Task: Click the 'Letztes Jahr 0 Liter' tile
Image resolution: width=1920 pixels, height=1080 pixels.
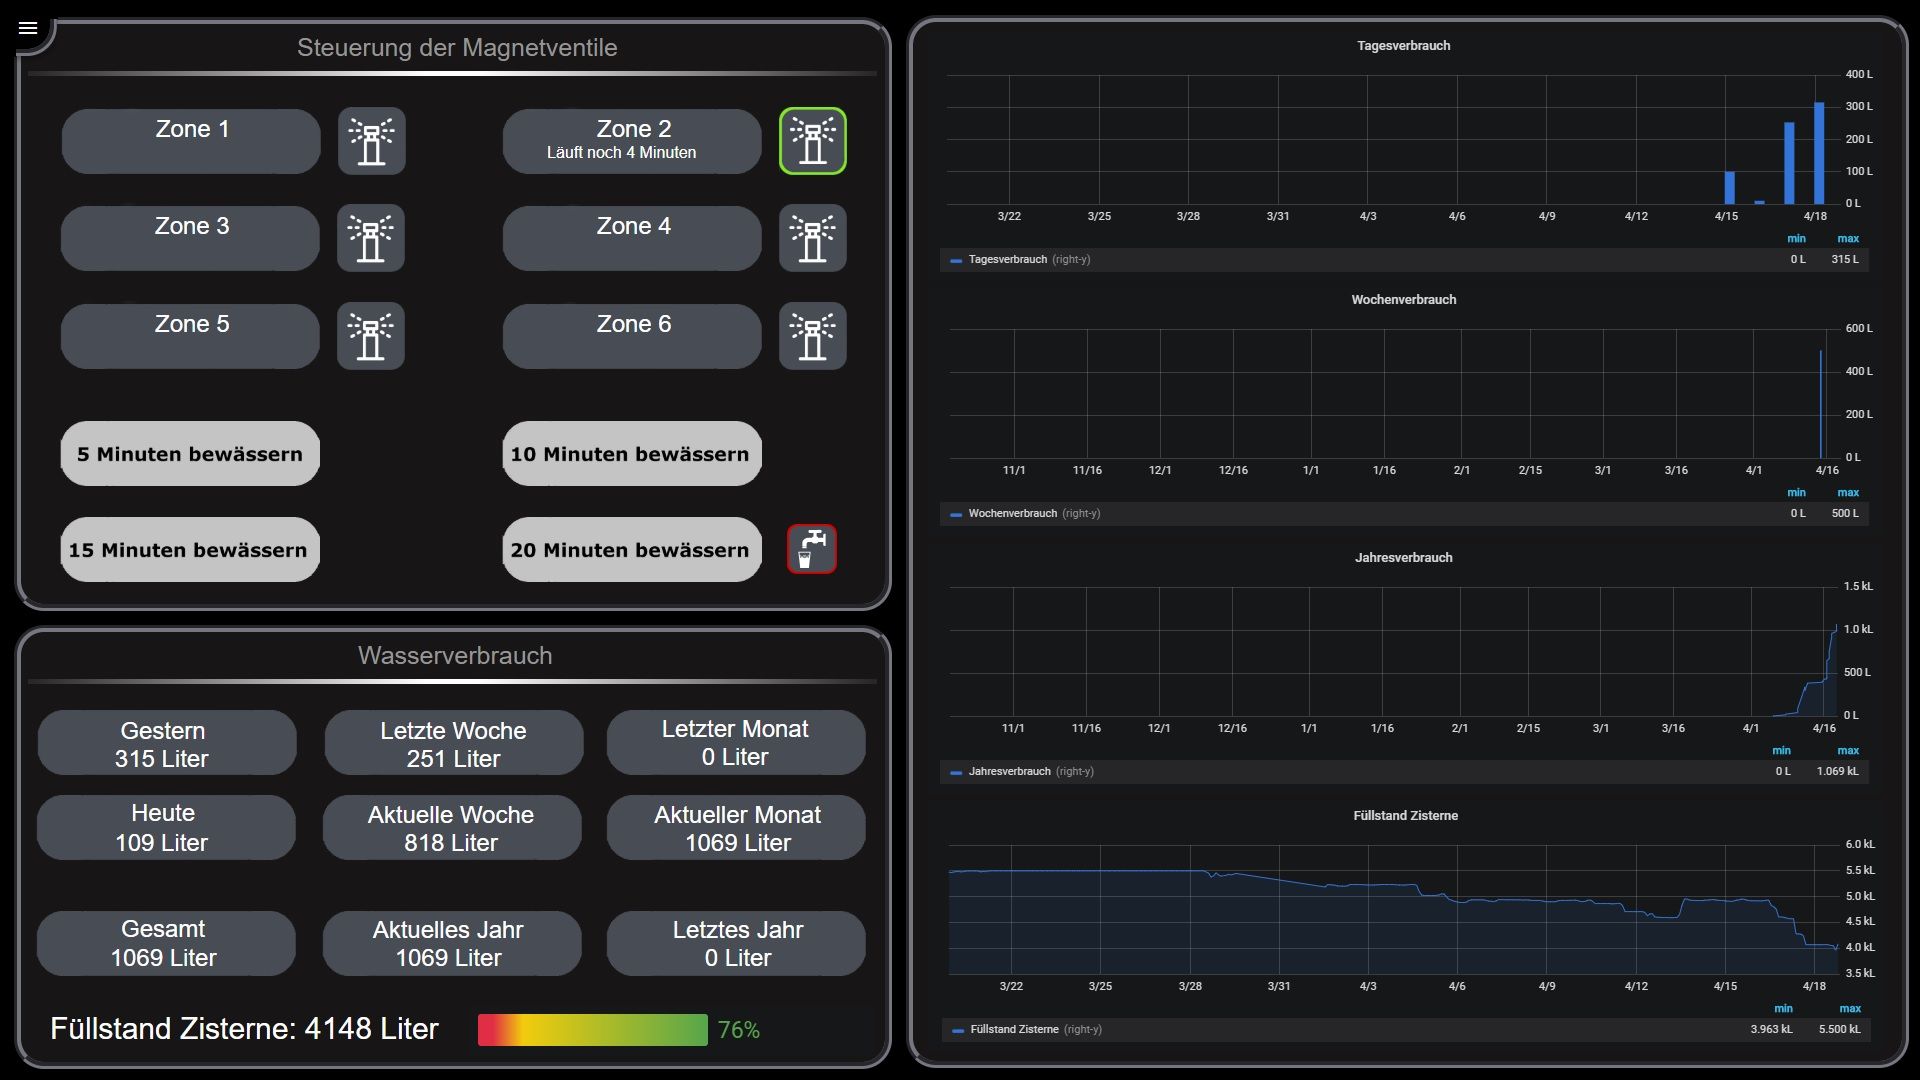Action: (736, 943)
